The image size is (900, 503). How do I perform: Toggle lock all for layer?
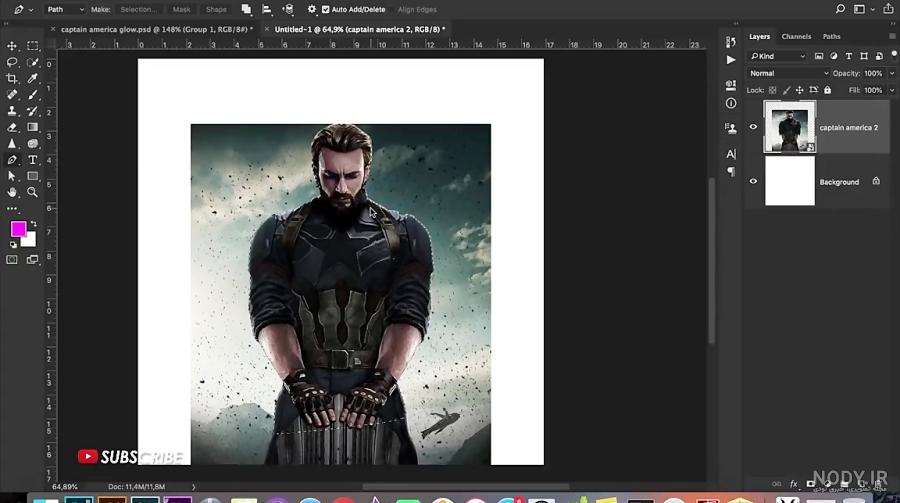(x=827, y=90)
